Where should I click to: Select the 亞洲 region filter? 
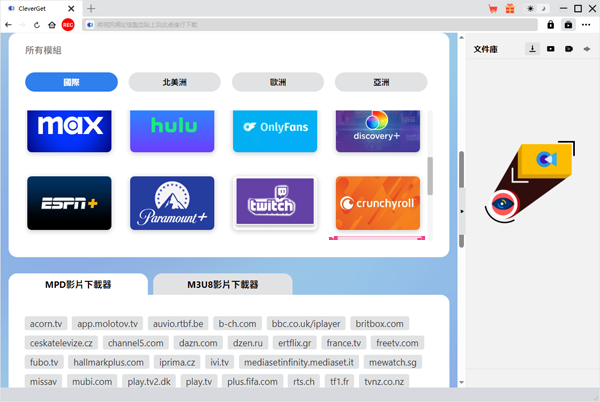tap(381, 82)
